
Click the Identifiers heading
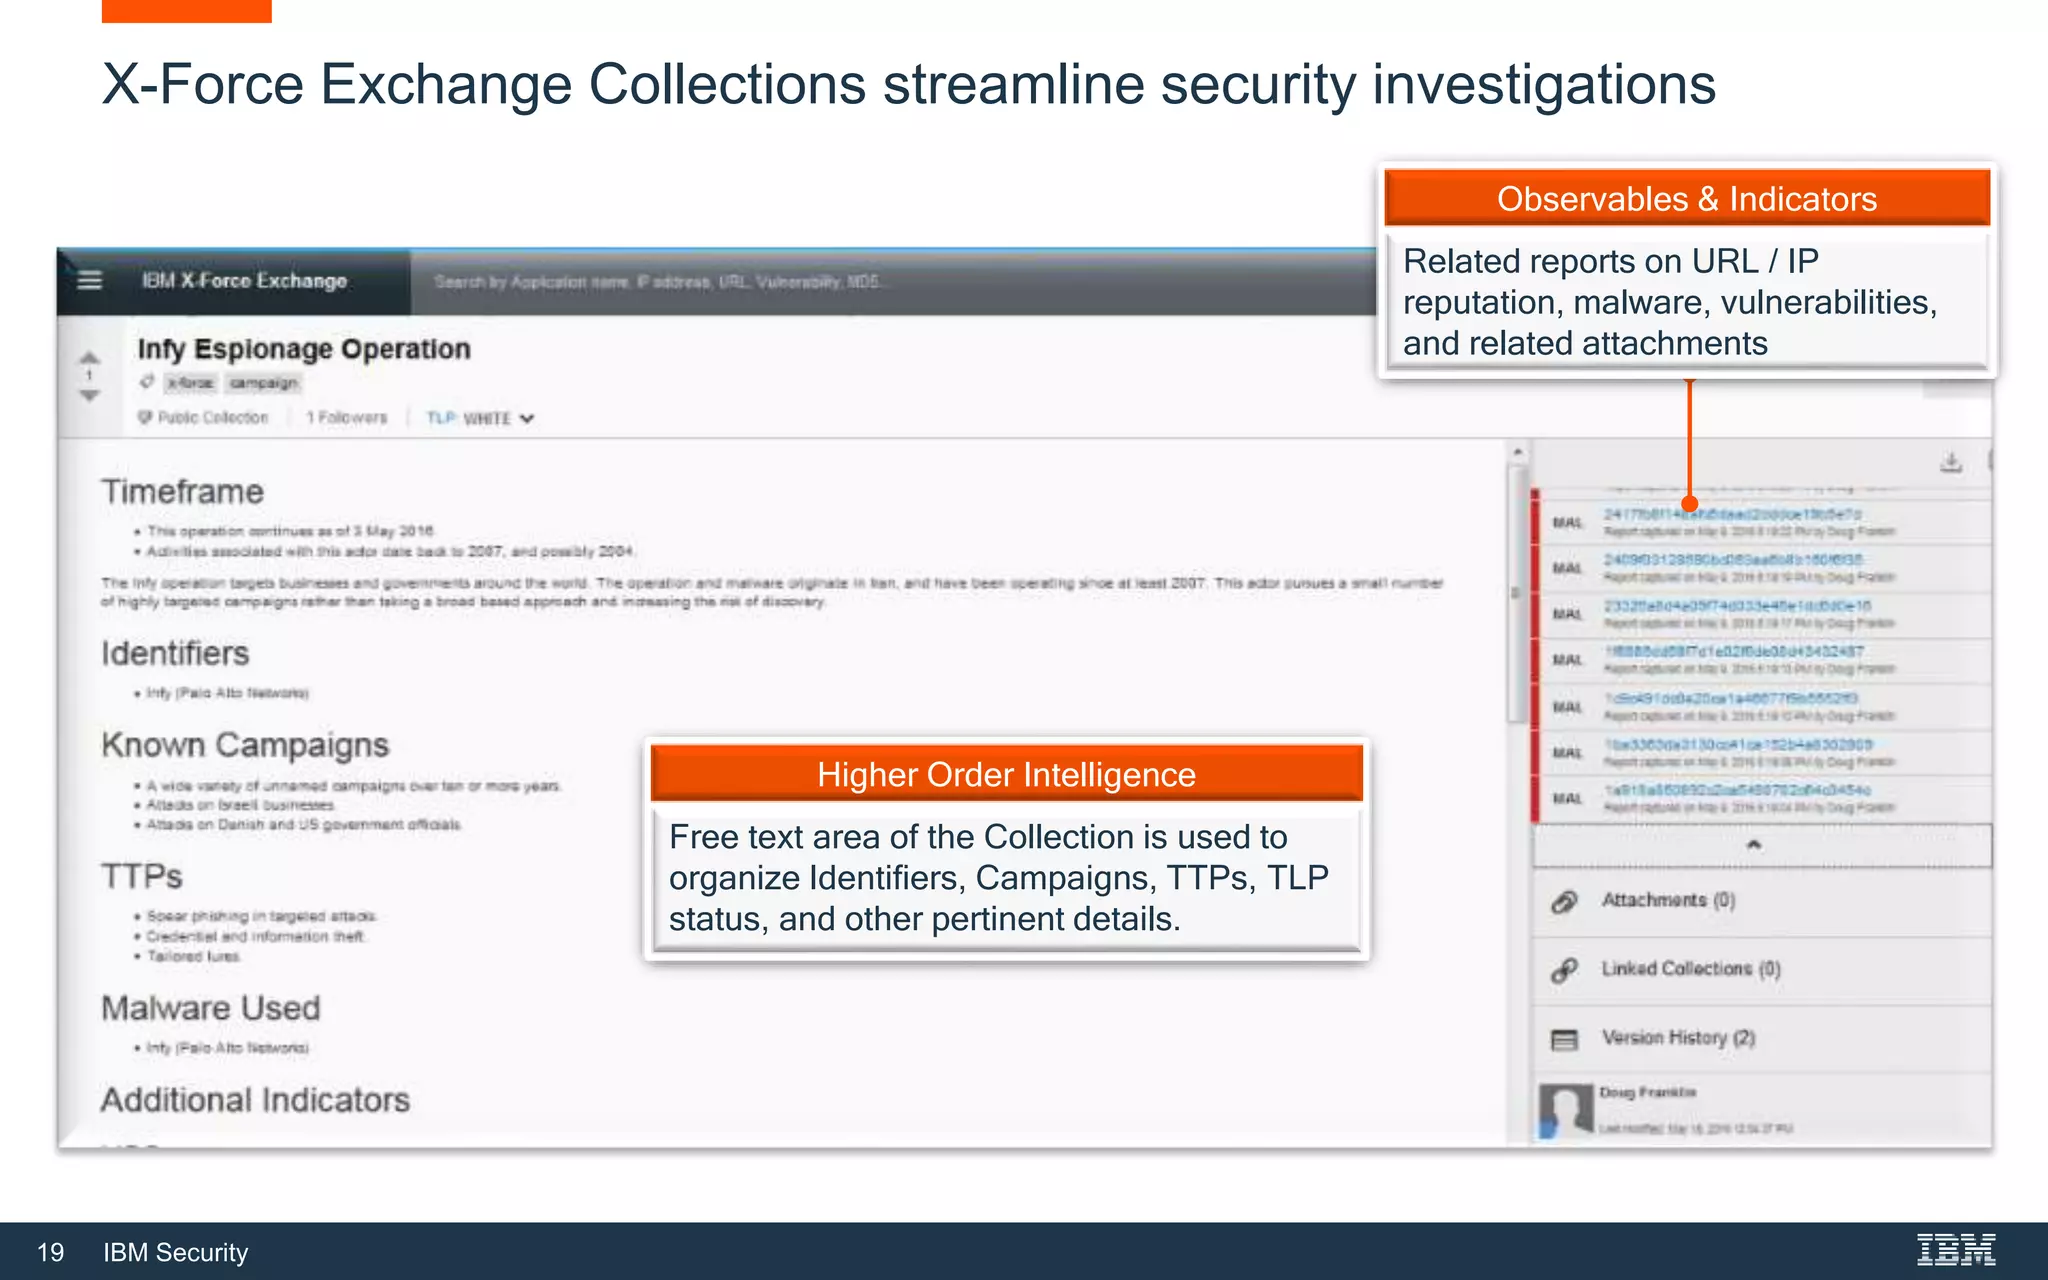pos(175,653)
